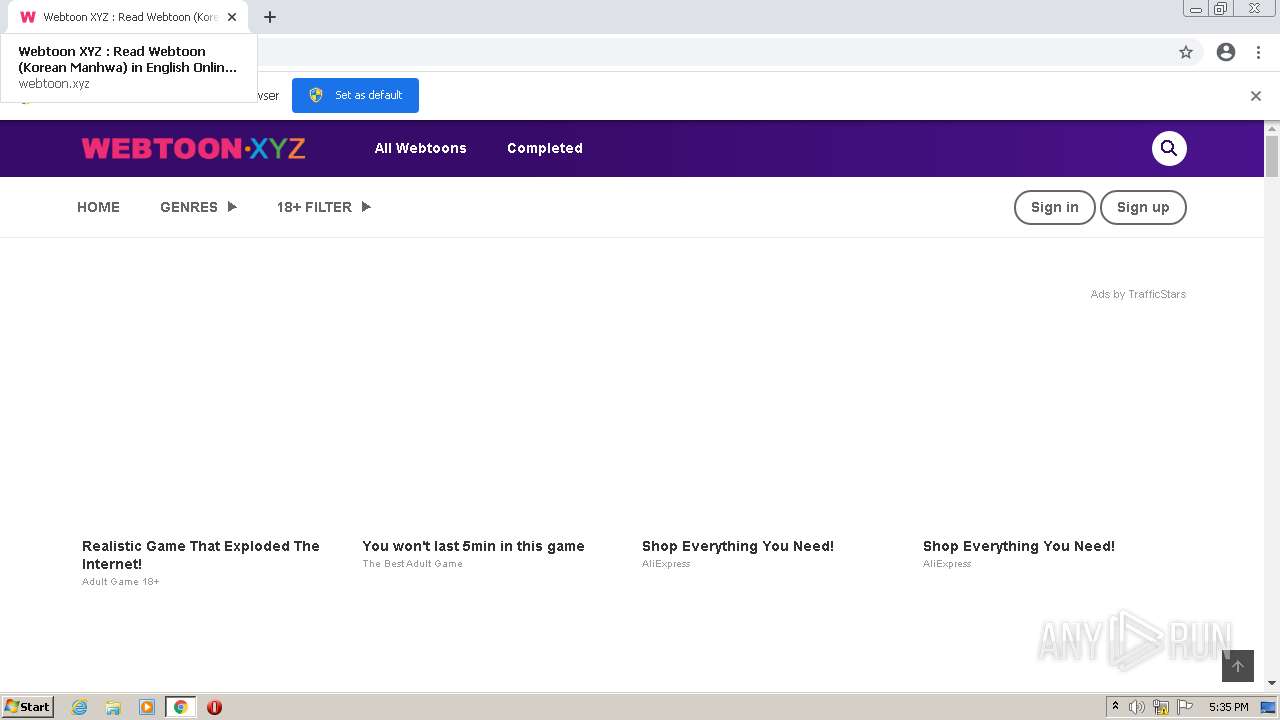Go to All Webtoons

pos(420,148)
